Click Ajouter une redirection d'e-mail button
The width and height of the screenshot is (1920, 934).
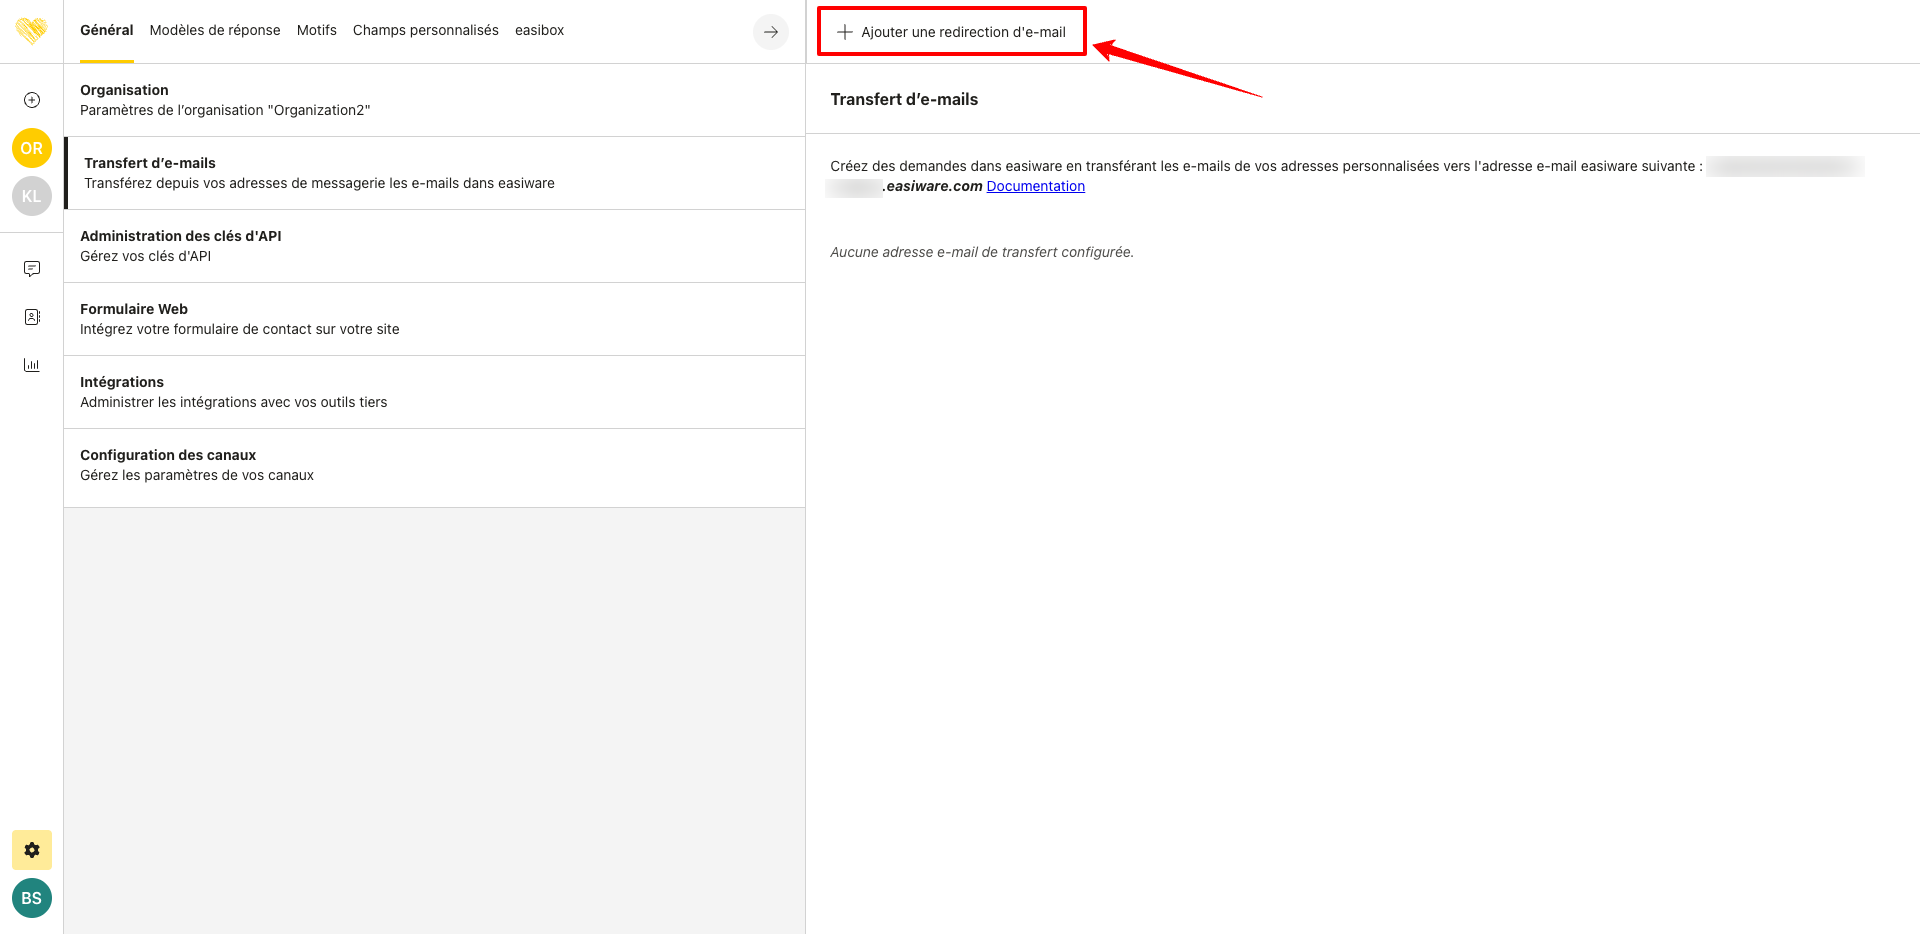pyautogui.click(x=952, y=32)
